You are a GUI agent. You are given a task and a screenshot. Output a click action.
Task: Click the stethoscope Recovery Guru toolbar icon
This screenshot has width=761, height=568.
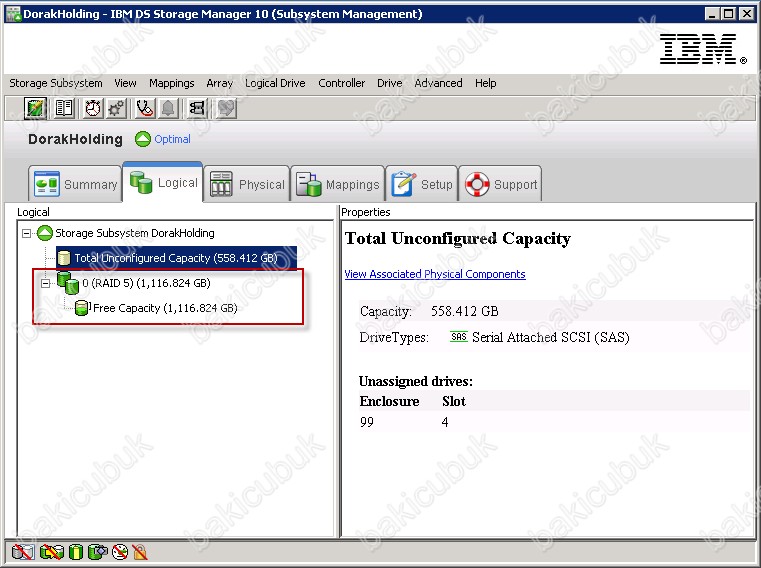pyautogui.click(x=145, y=108)
